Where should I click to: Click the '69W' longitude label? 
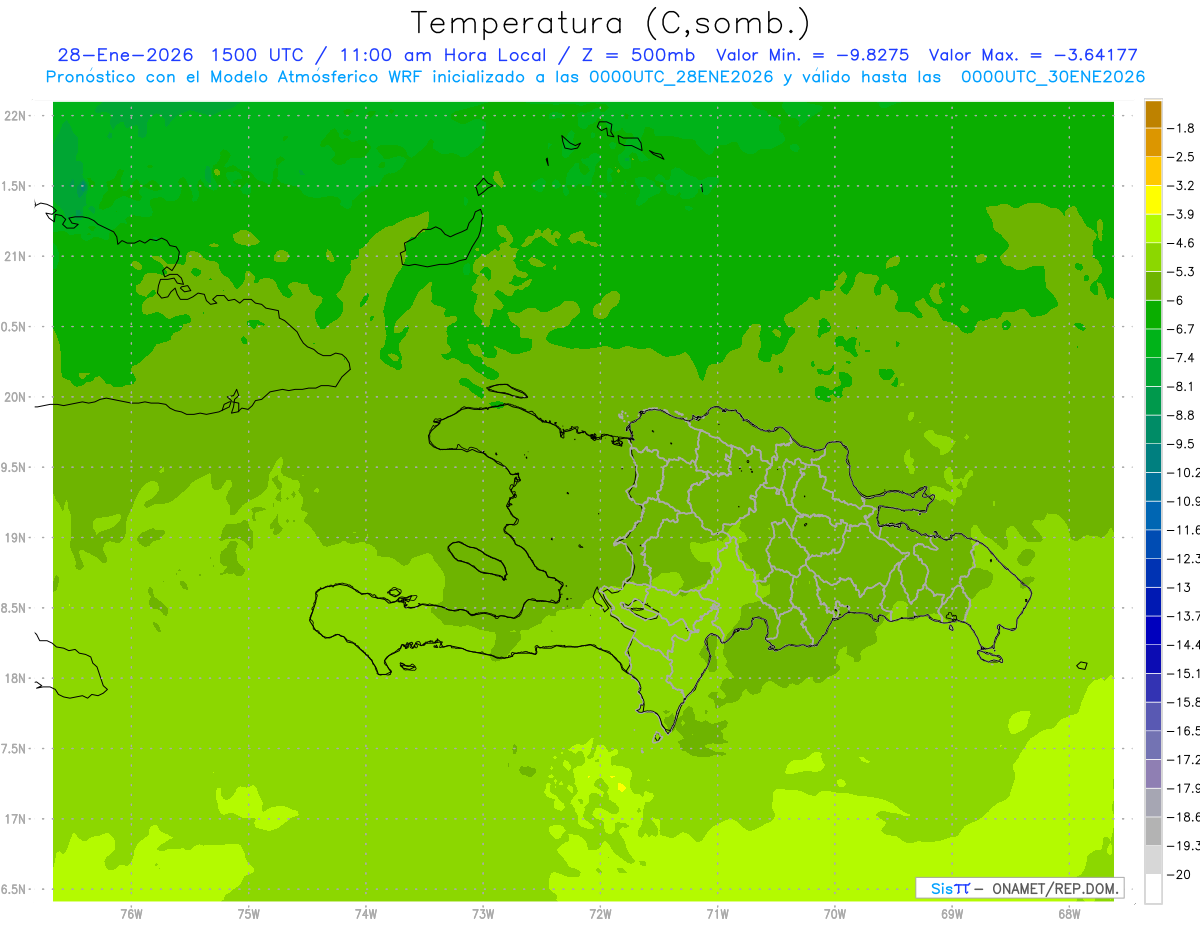pyautogui.click(x=952, y=914)
